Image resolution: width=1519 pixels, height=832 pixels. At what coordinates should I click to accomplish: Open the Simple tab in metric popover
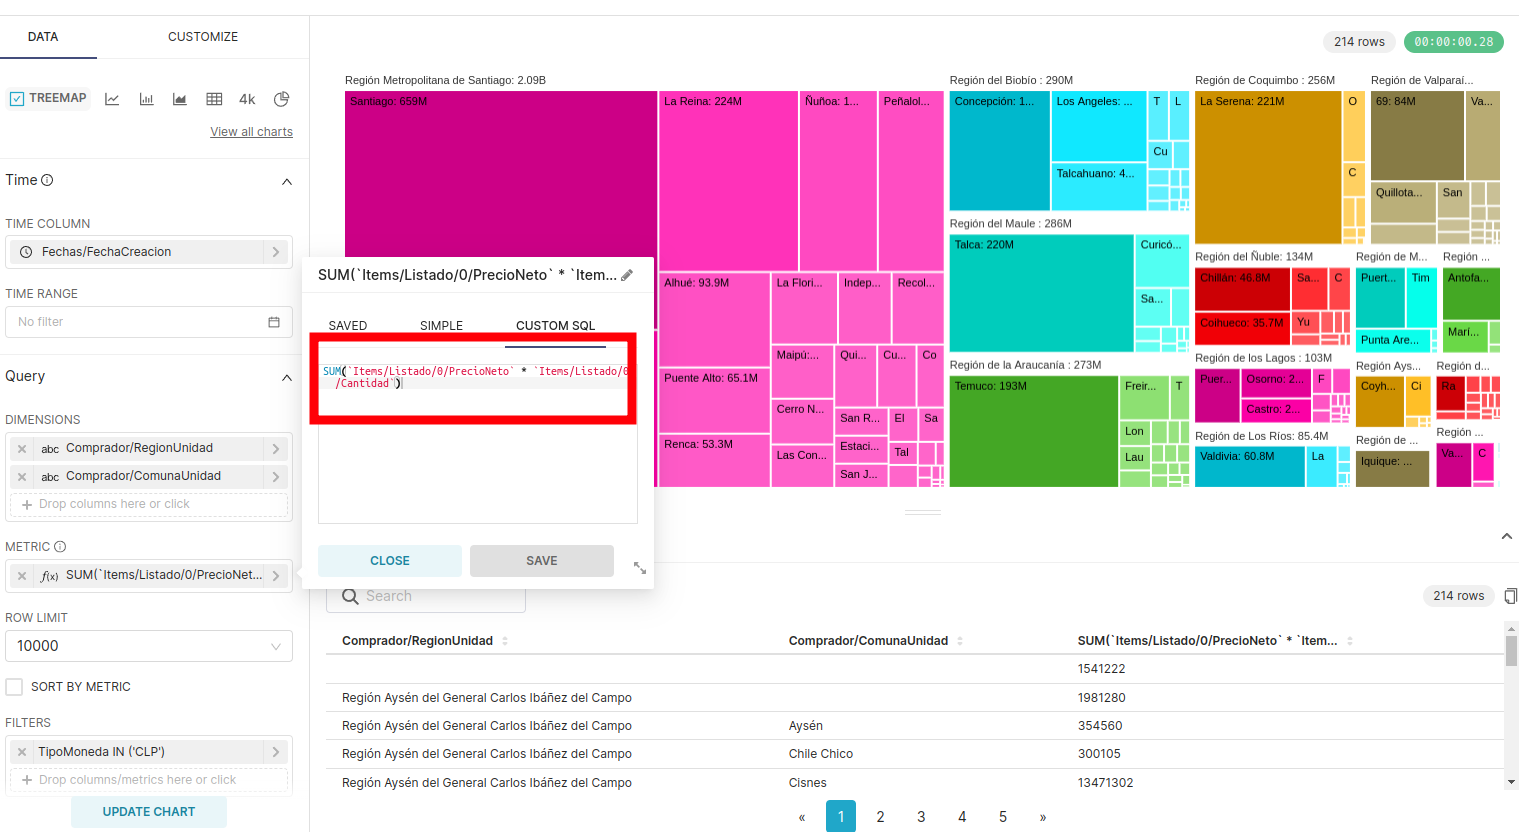coord(441,326)
